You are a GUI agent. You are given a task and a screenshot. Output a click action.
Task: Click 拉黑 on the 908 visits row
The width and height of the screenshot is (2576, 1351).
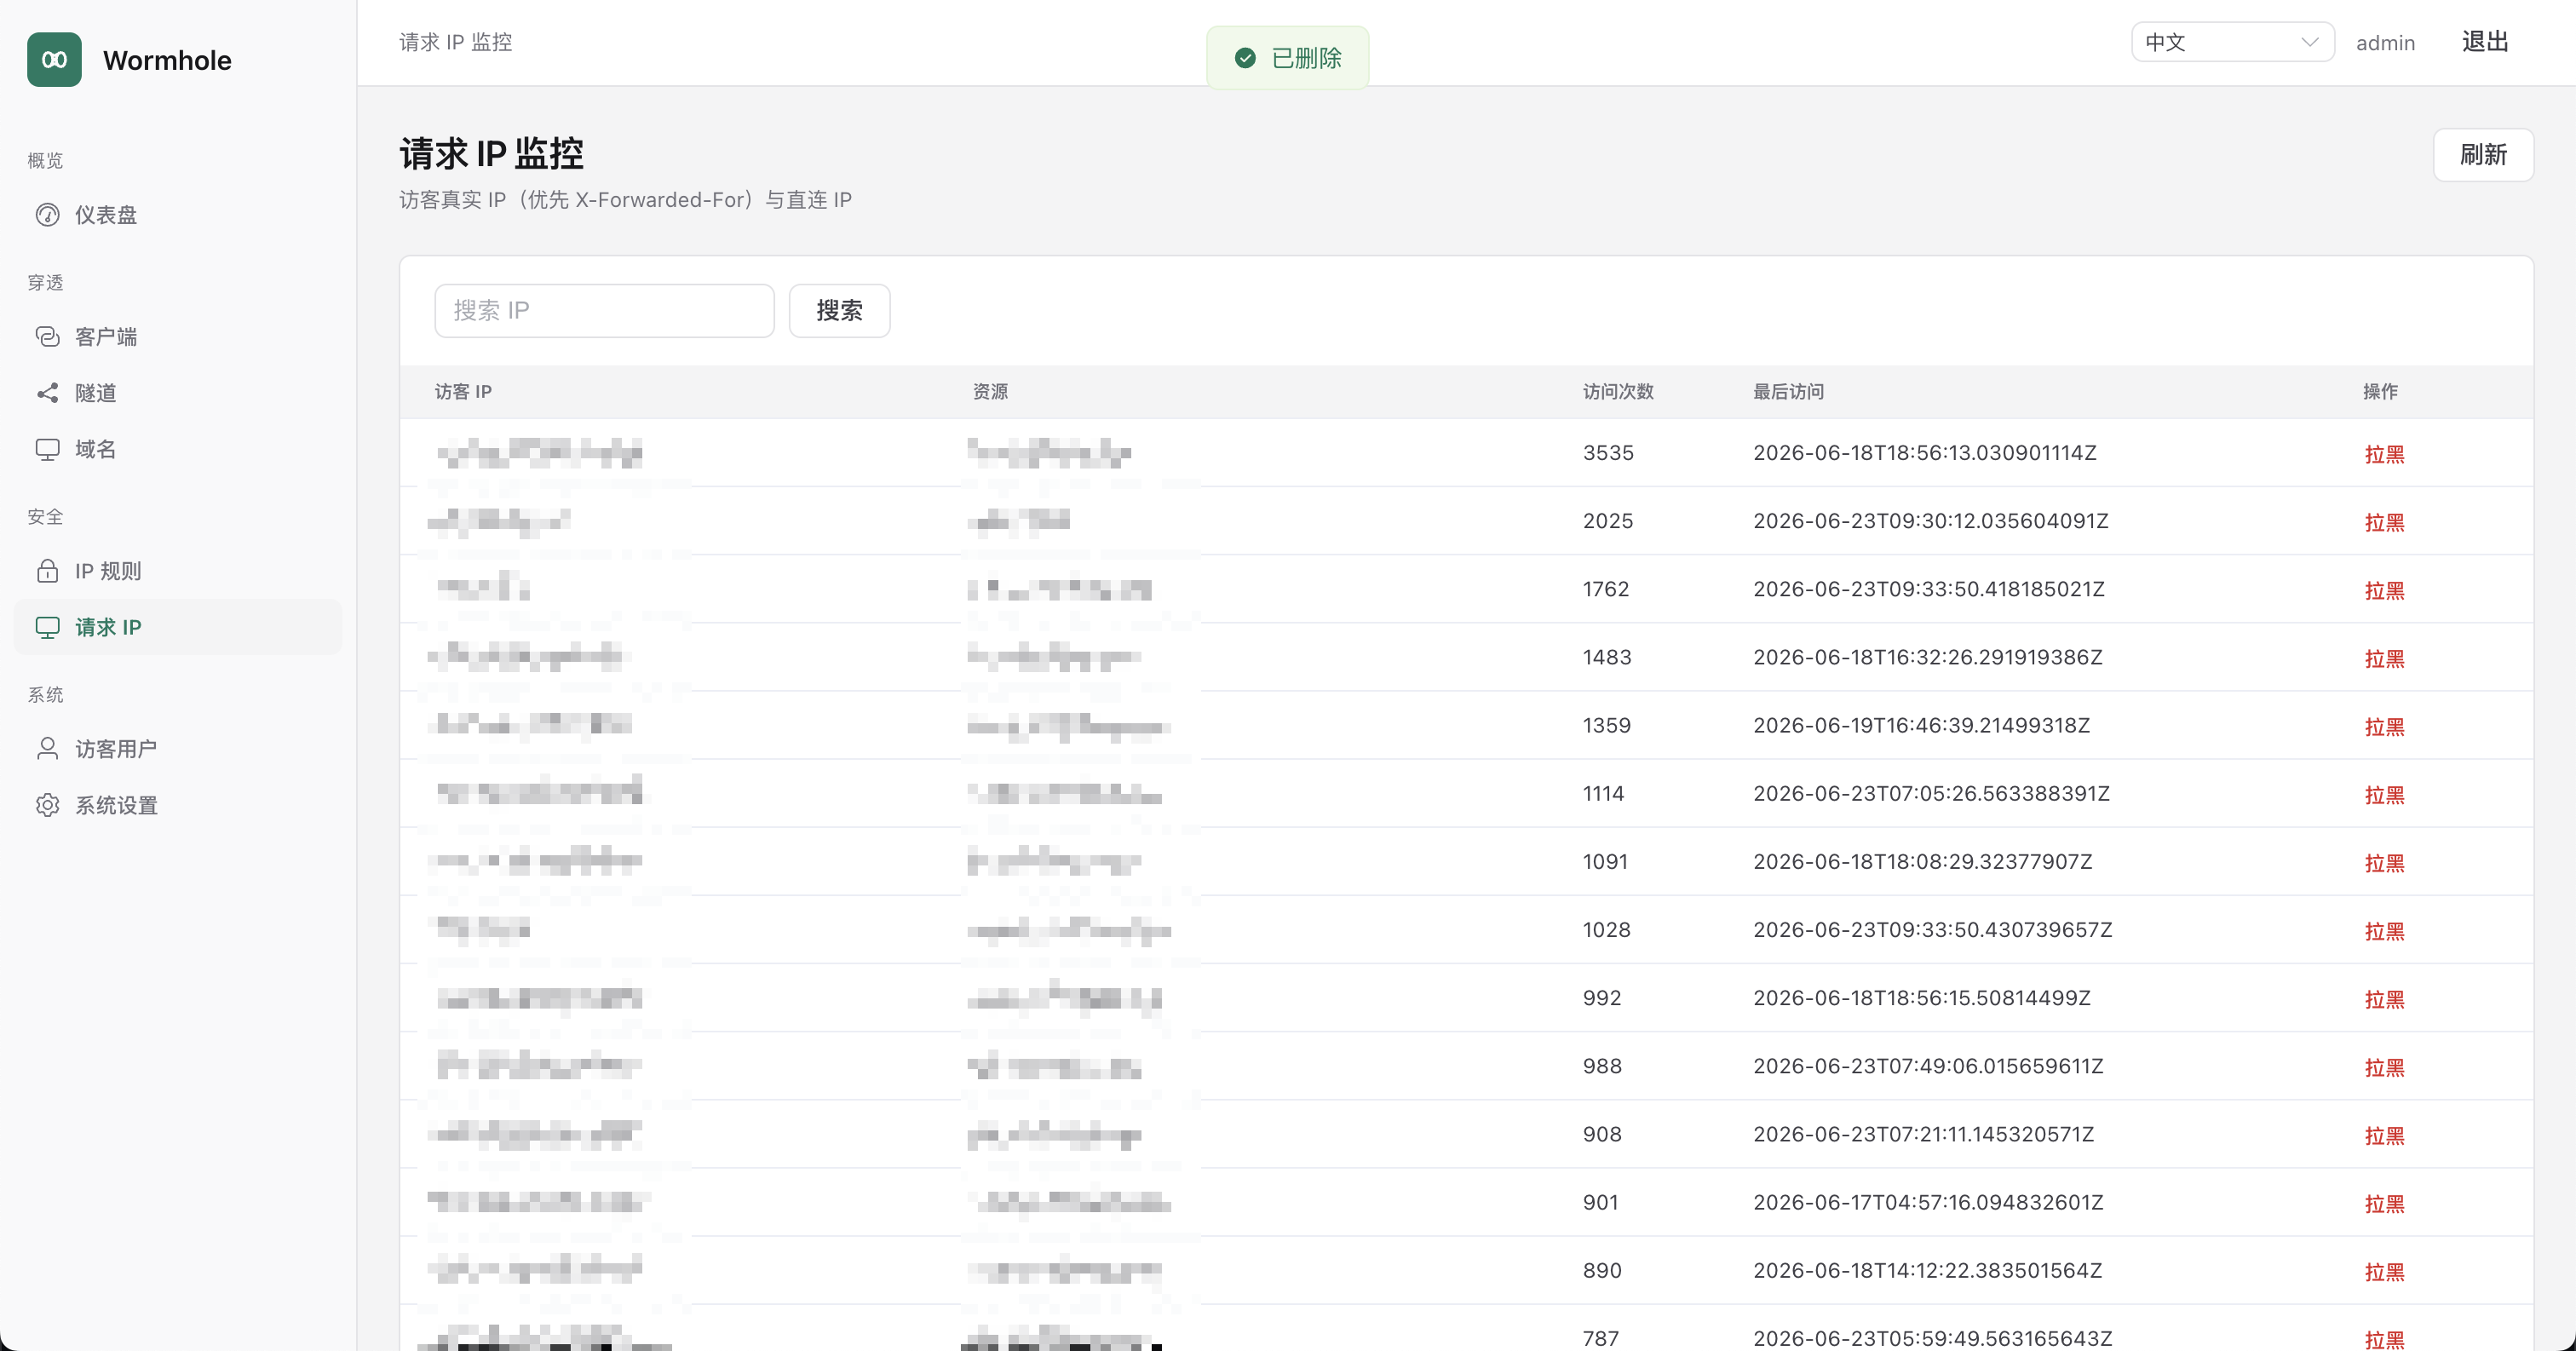pos(2384,1135)
